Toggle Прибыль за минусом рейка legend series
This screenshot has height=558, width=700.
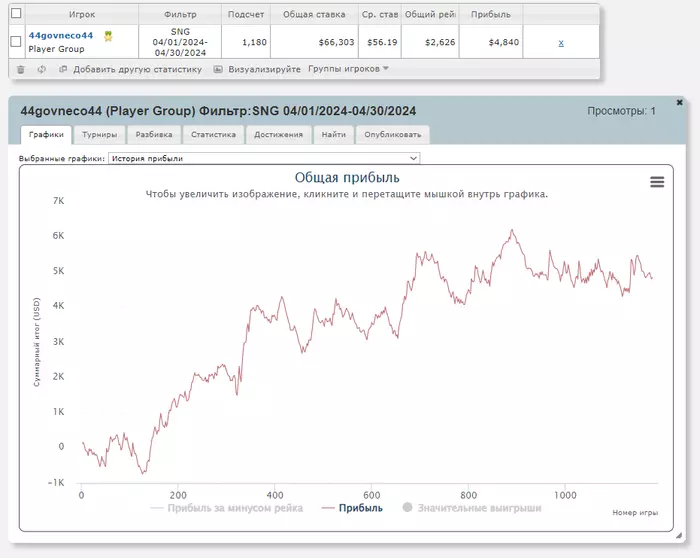(227, 508)
